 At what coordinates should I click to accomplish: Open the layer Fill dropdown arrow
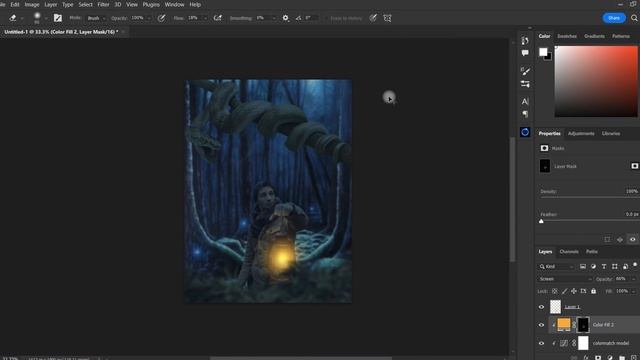click(x=633, y=291)
